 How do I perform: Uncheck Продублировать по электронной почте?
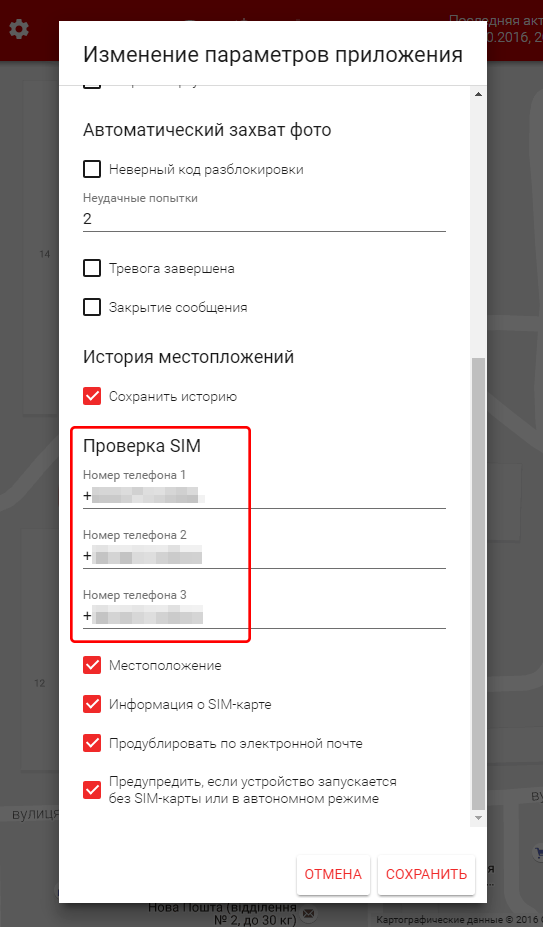[92, 743]
